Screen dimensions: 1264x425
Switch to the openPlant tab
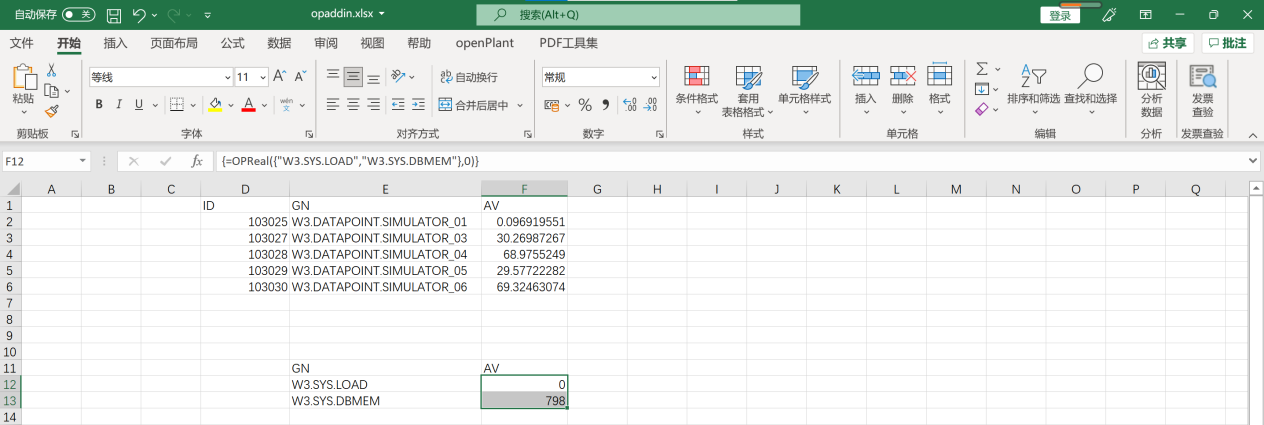pyautogui.click(x=486, y=43)
